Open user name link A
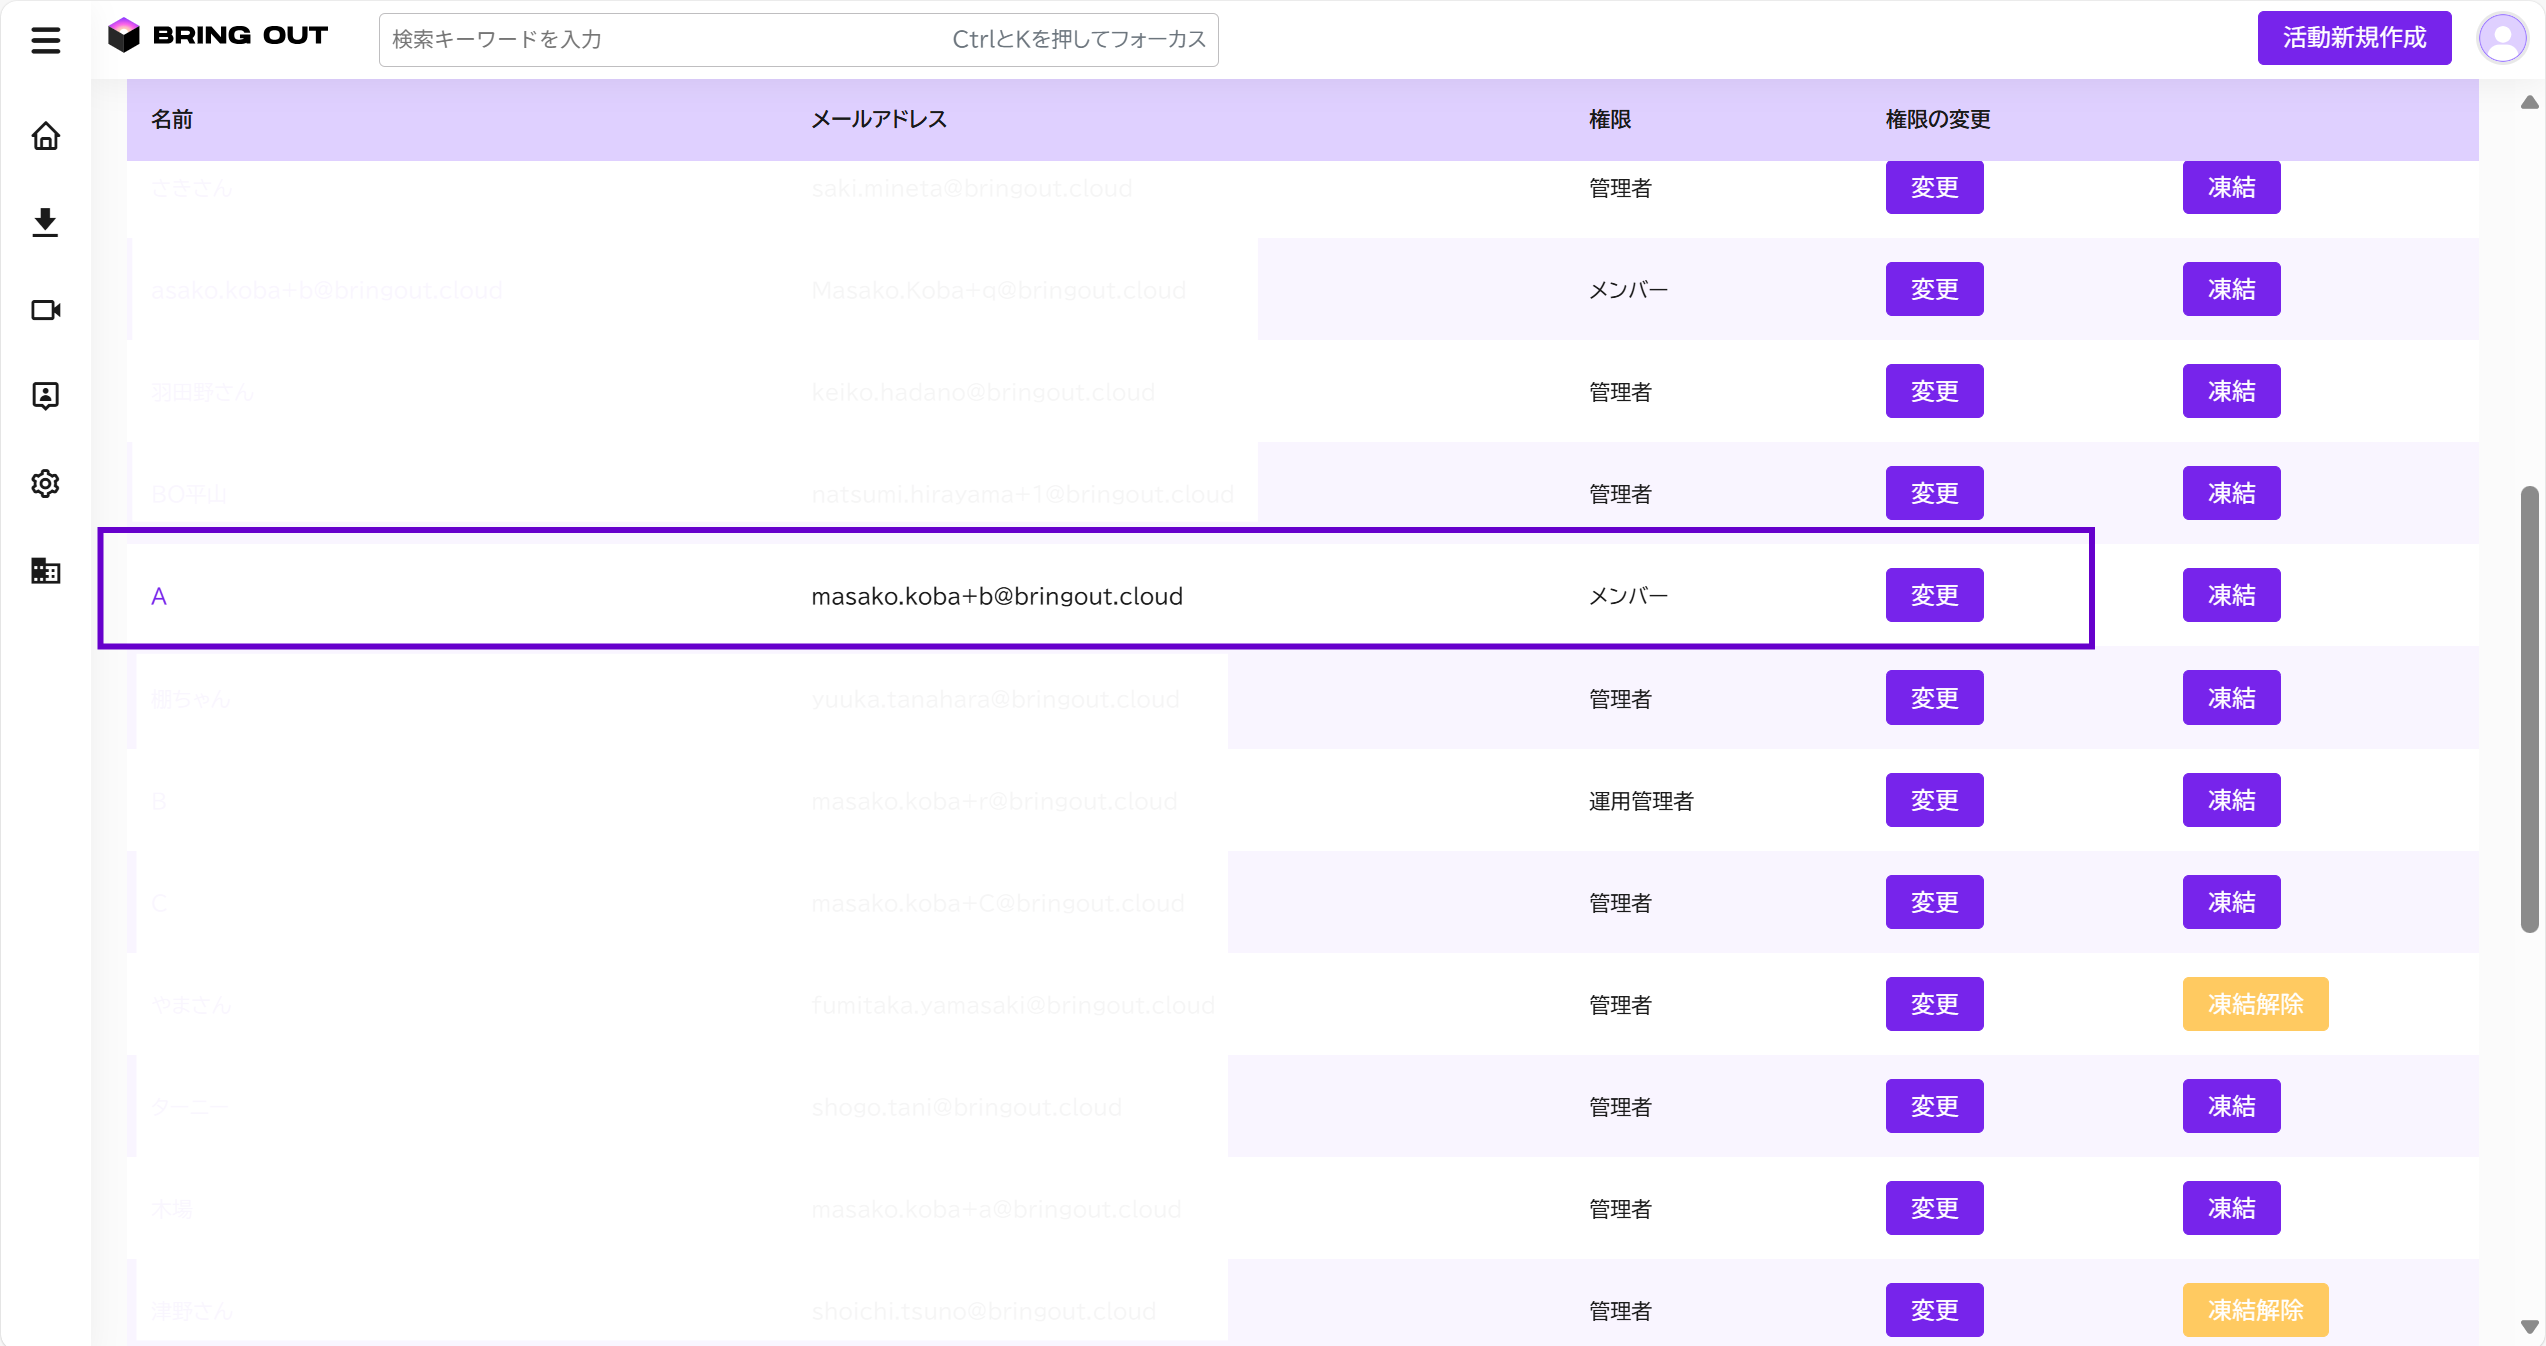Viewport: 2546px width, 1346px height. (159, 597)
